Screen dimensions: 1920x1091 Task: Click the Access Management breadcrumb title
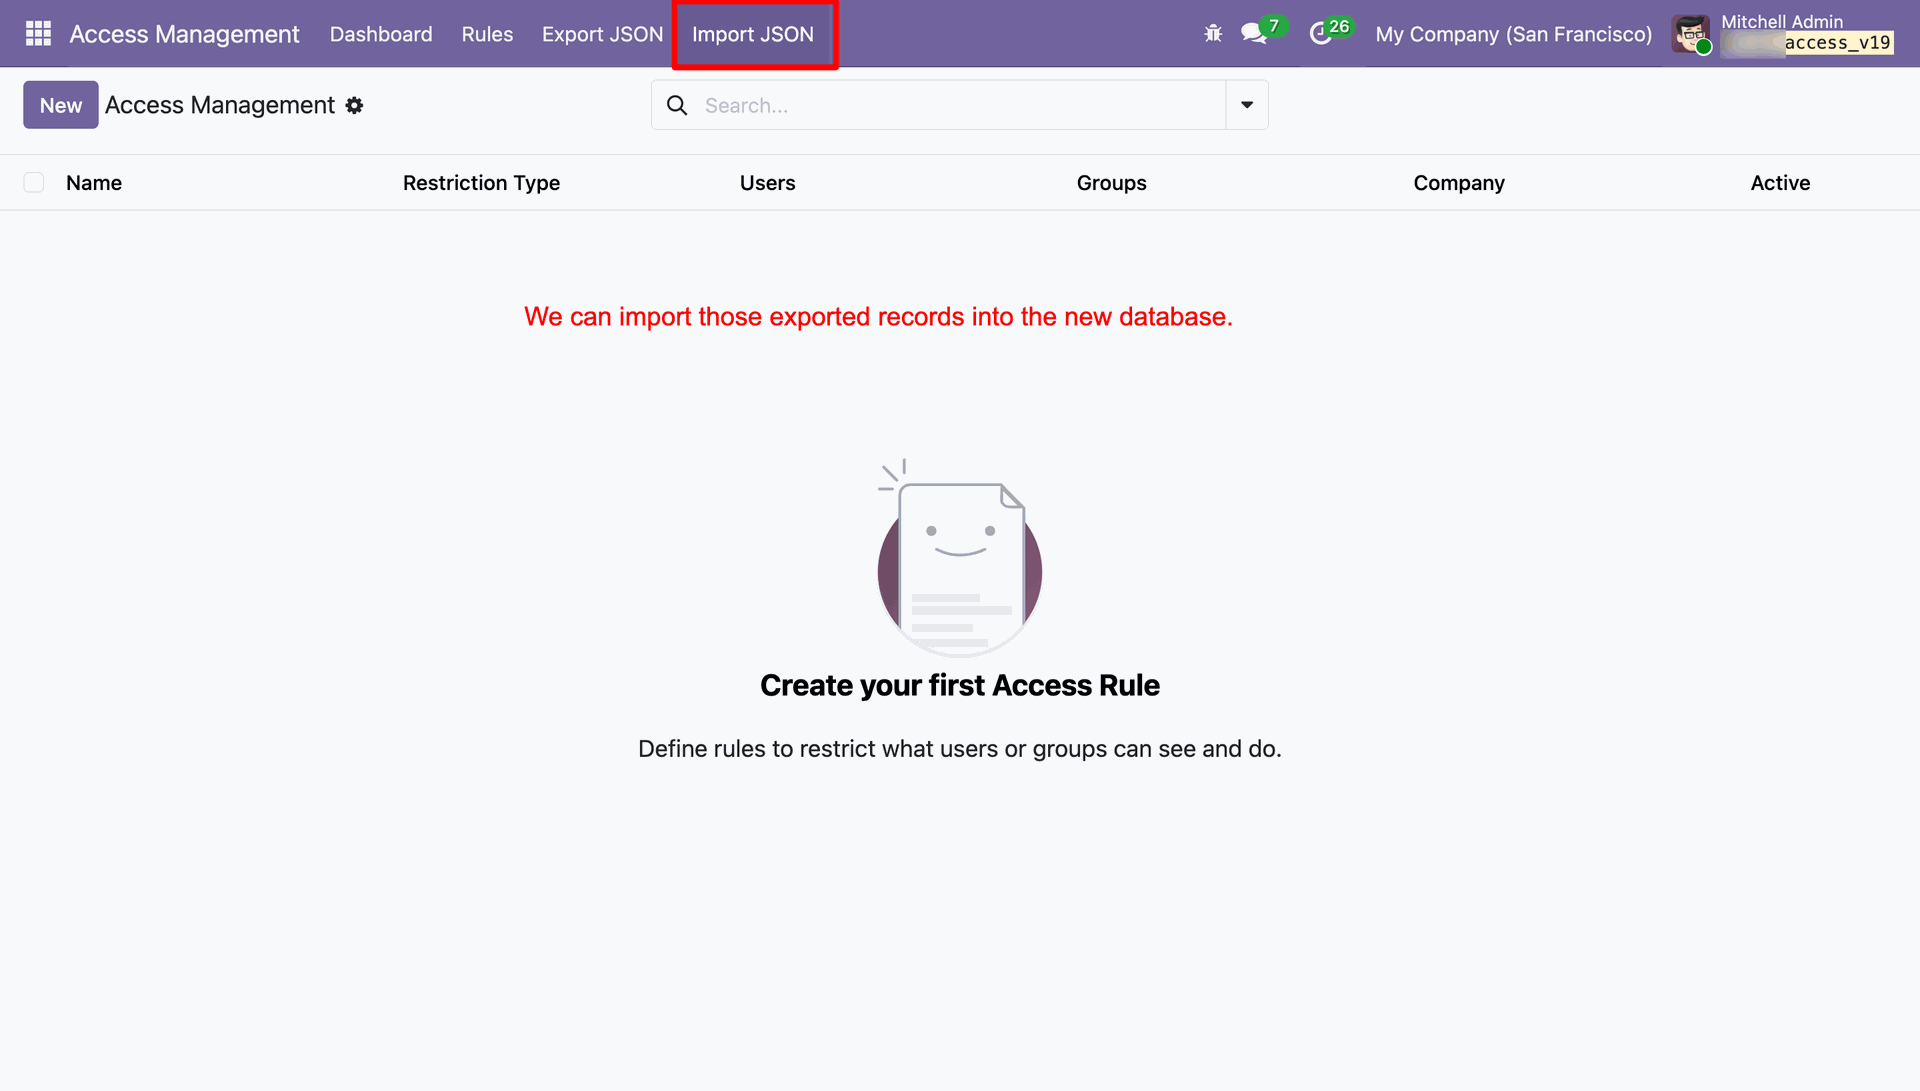click(220, 105)
